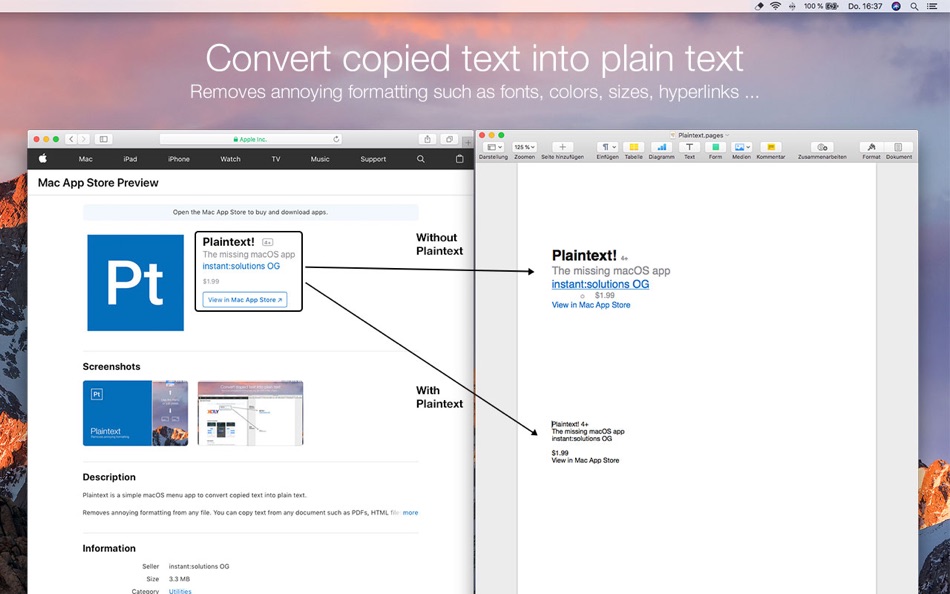Open the second screenshot thumbnail
Screen dimensions: 950x594
[x=250, y=413]
